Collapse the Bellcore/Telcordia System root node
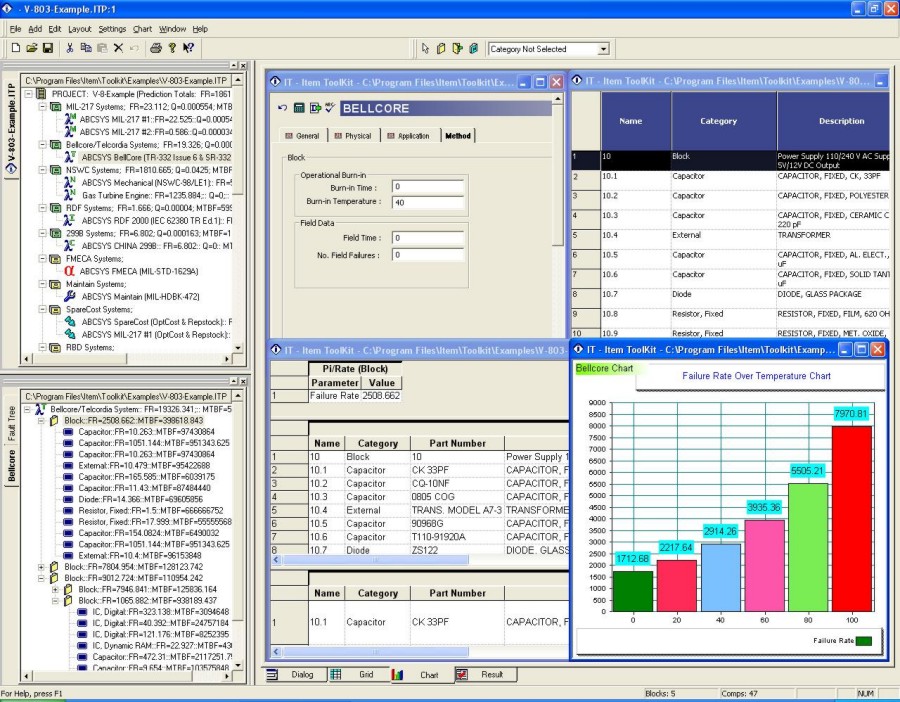The width and height of the screenshot is (900, 702). [x=27, y=409]
